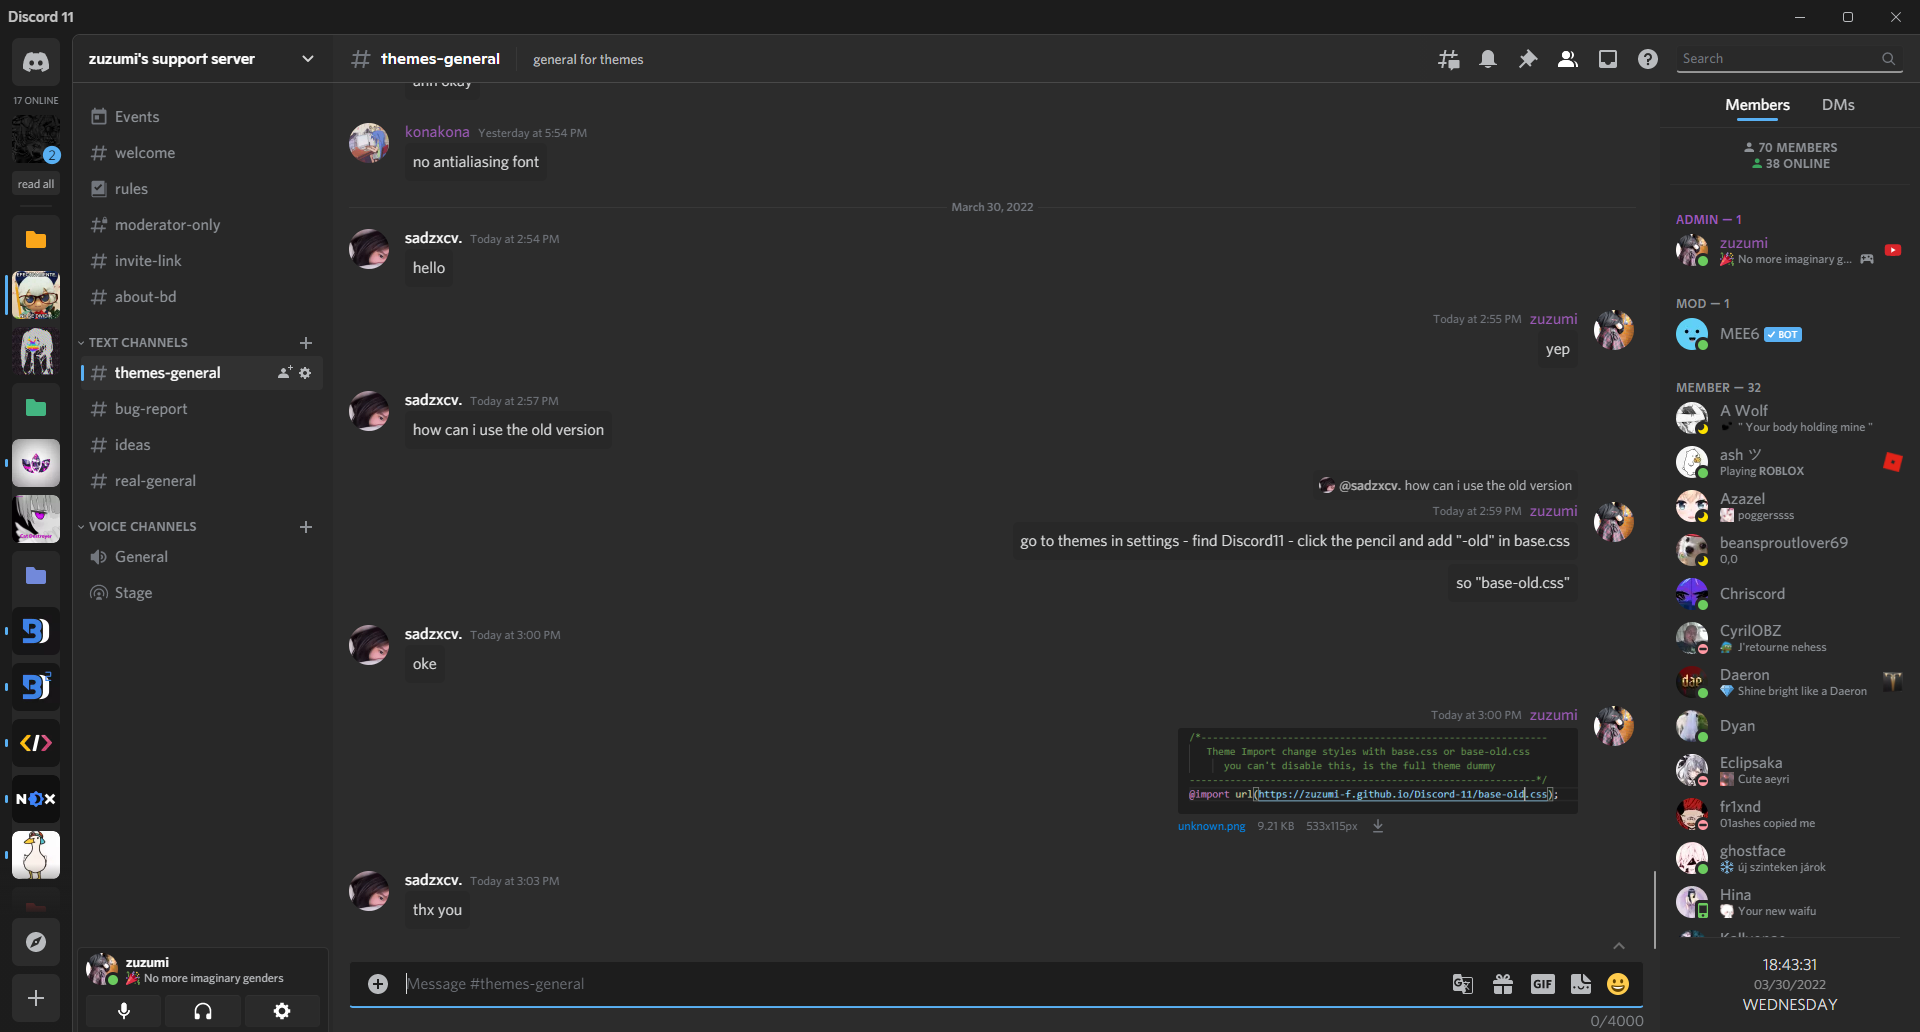Image resolution: width=1920 pixels, height=1032 pixels.
Task: Expand the blue server folder
Action: click(x=36, y=576)
